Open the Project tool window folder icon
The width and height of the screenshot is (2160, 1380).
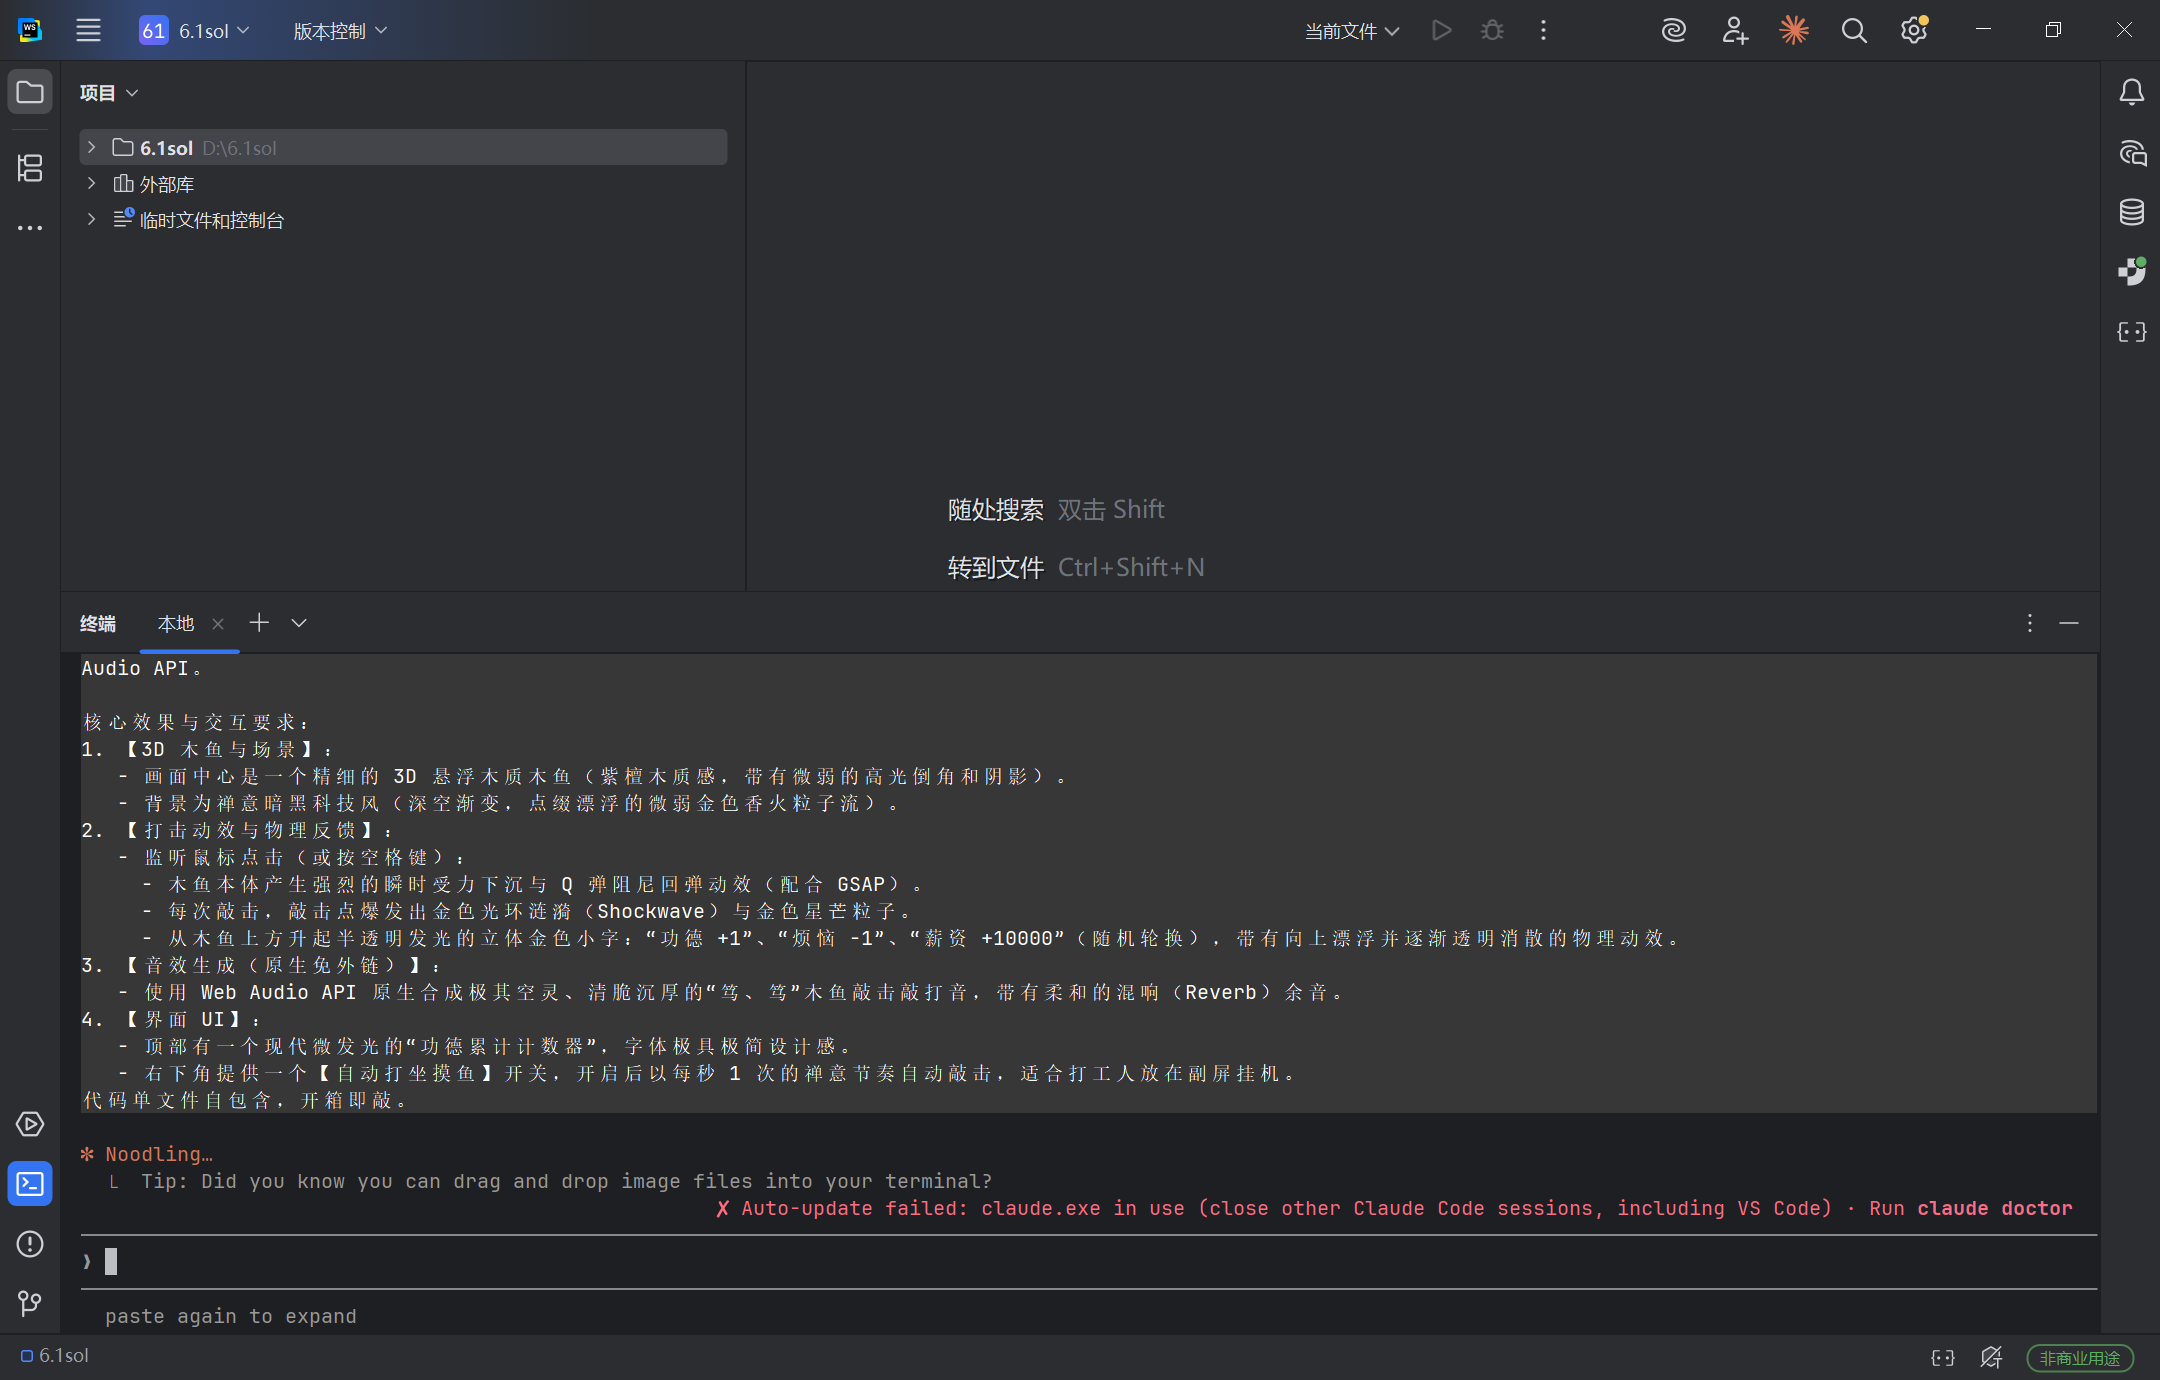[x=30, y=93]
